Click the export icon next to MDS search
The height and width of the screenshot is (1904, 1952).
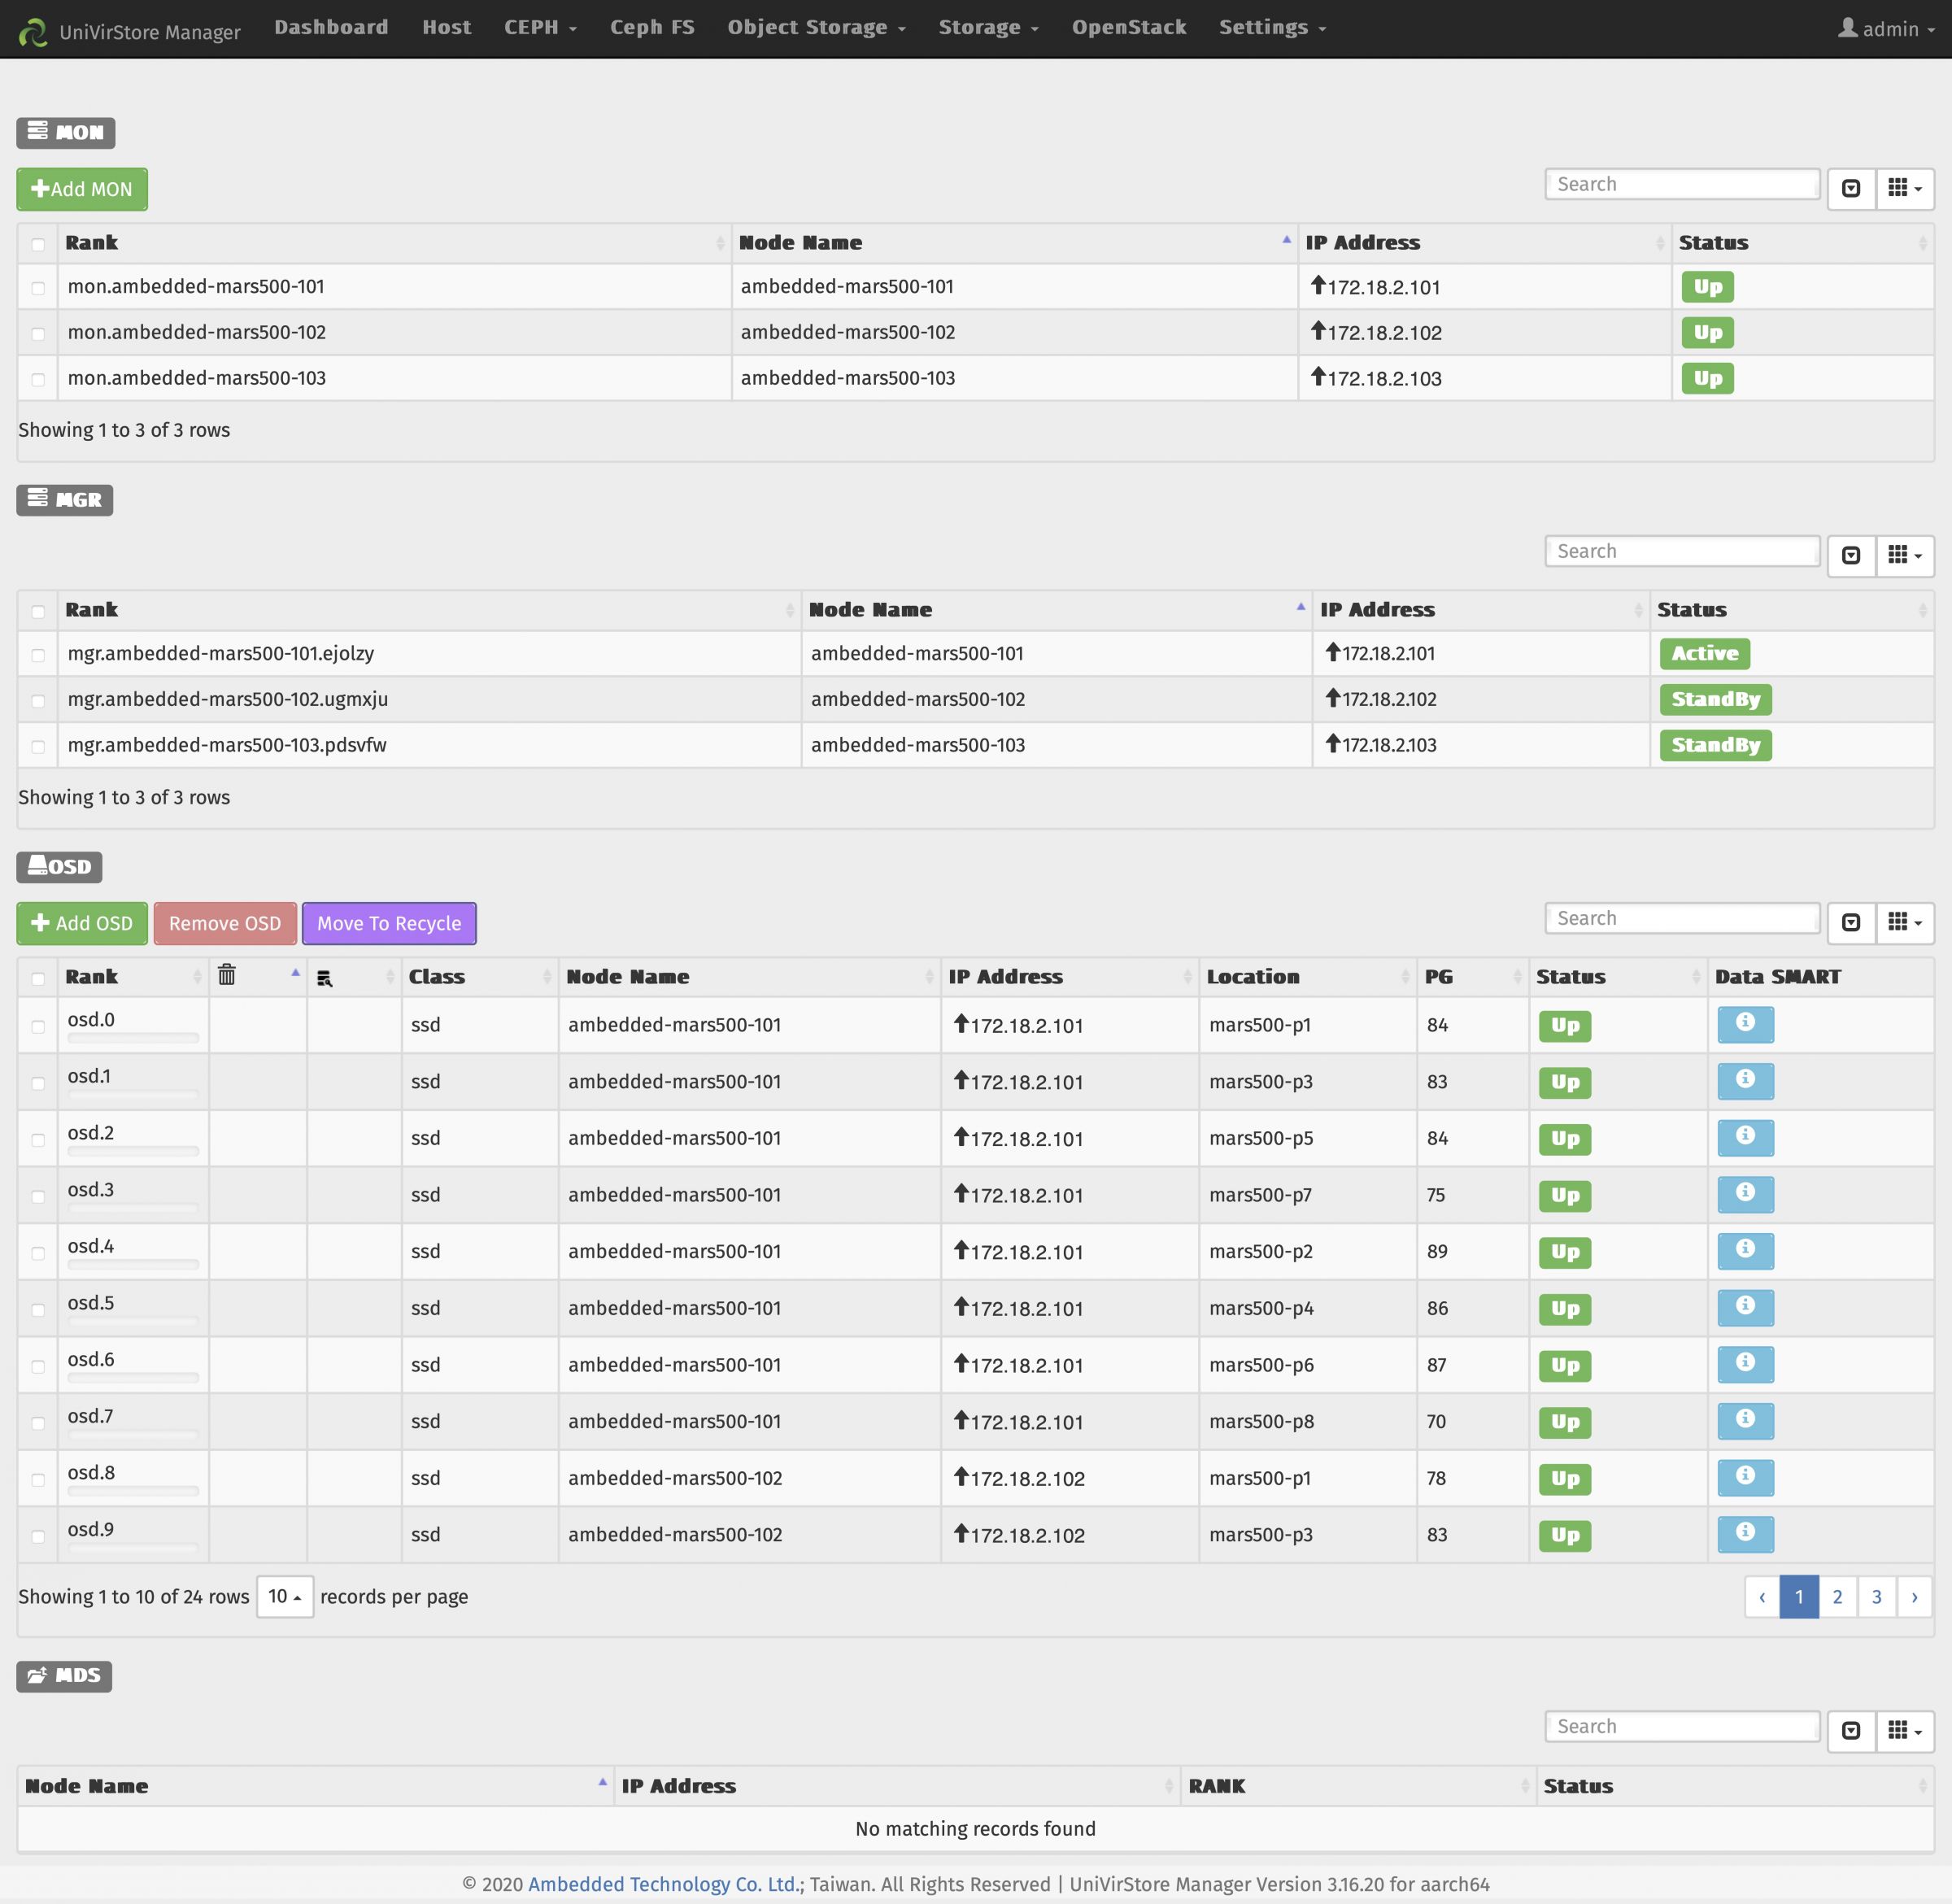click(1851, 1730)
